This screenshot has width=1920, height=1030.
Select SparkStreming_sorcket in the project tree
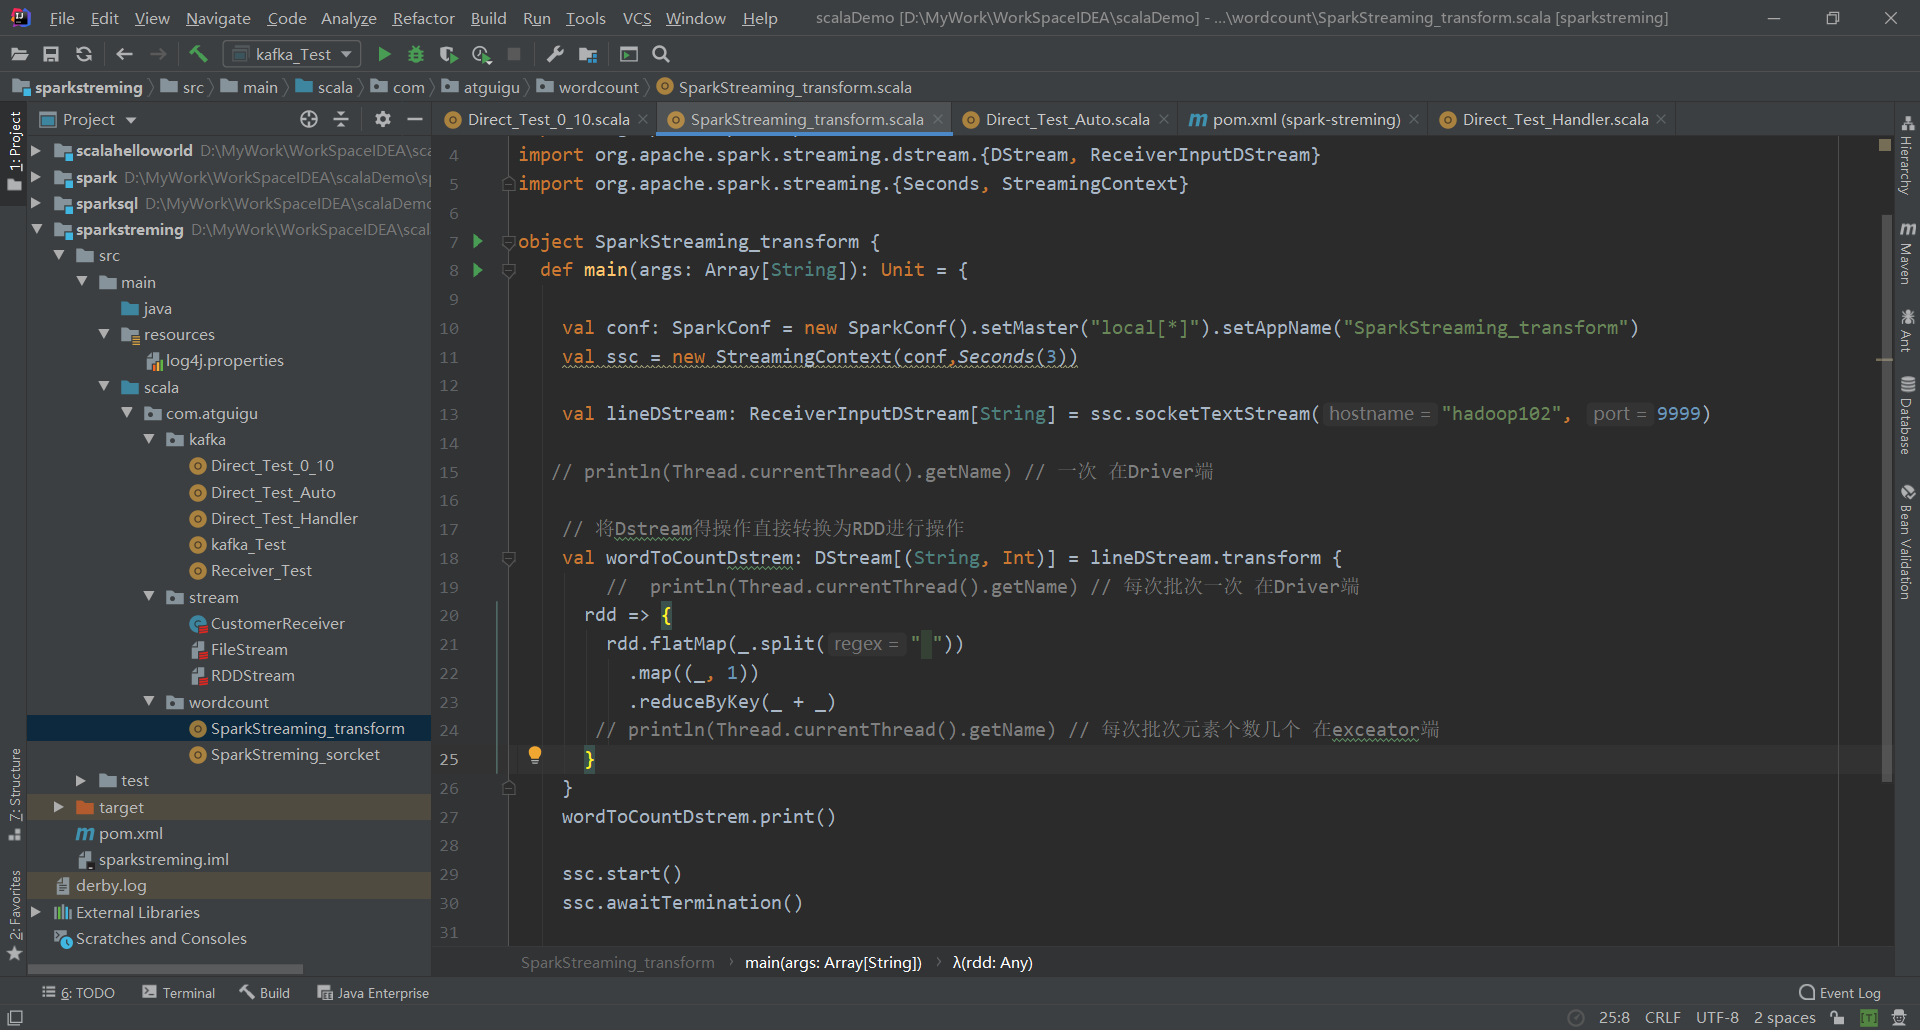[295, 755]
